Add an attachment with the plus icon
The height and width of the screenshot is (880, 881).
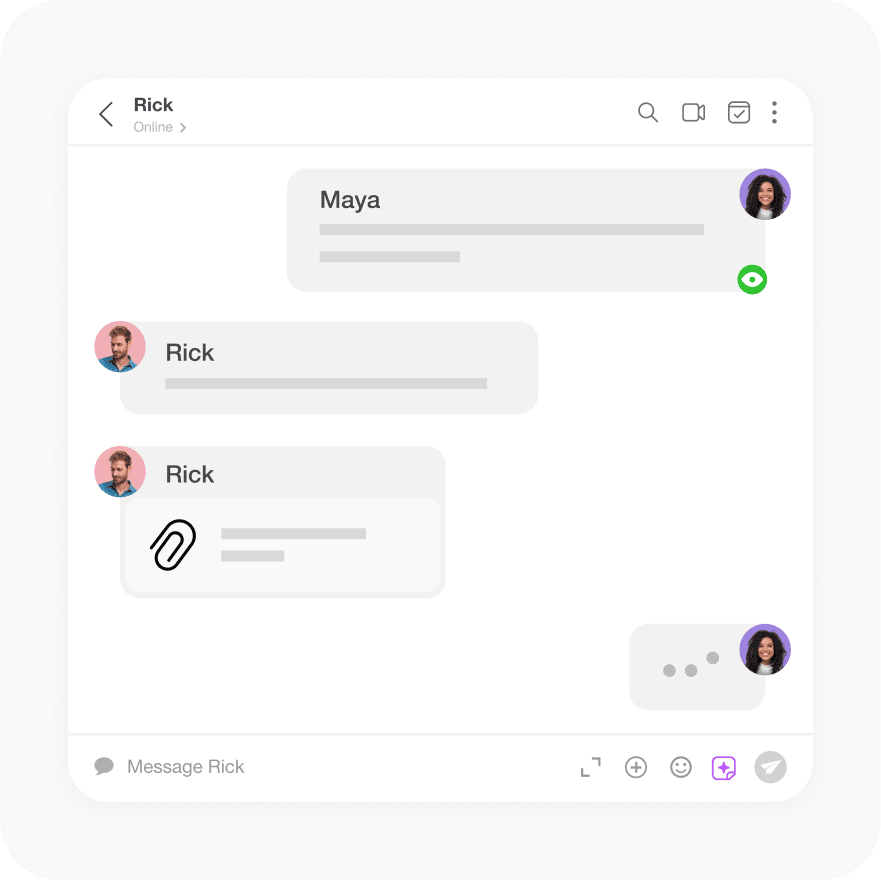click(636, 767)
